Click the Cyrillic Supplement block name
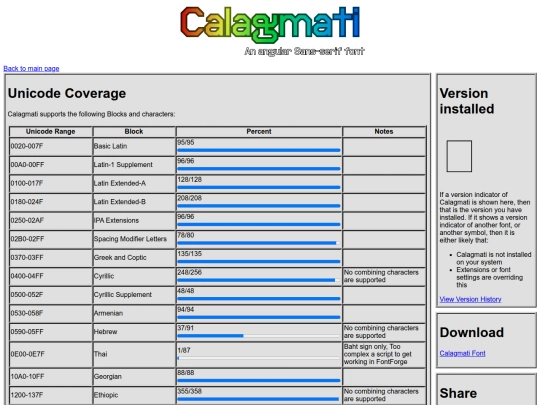The image size is (540, 405). [123, 295]
